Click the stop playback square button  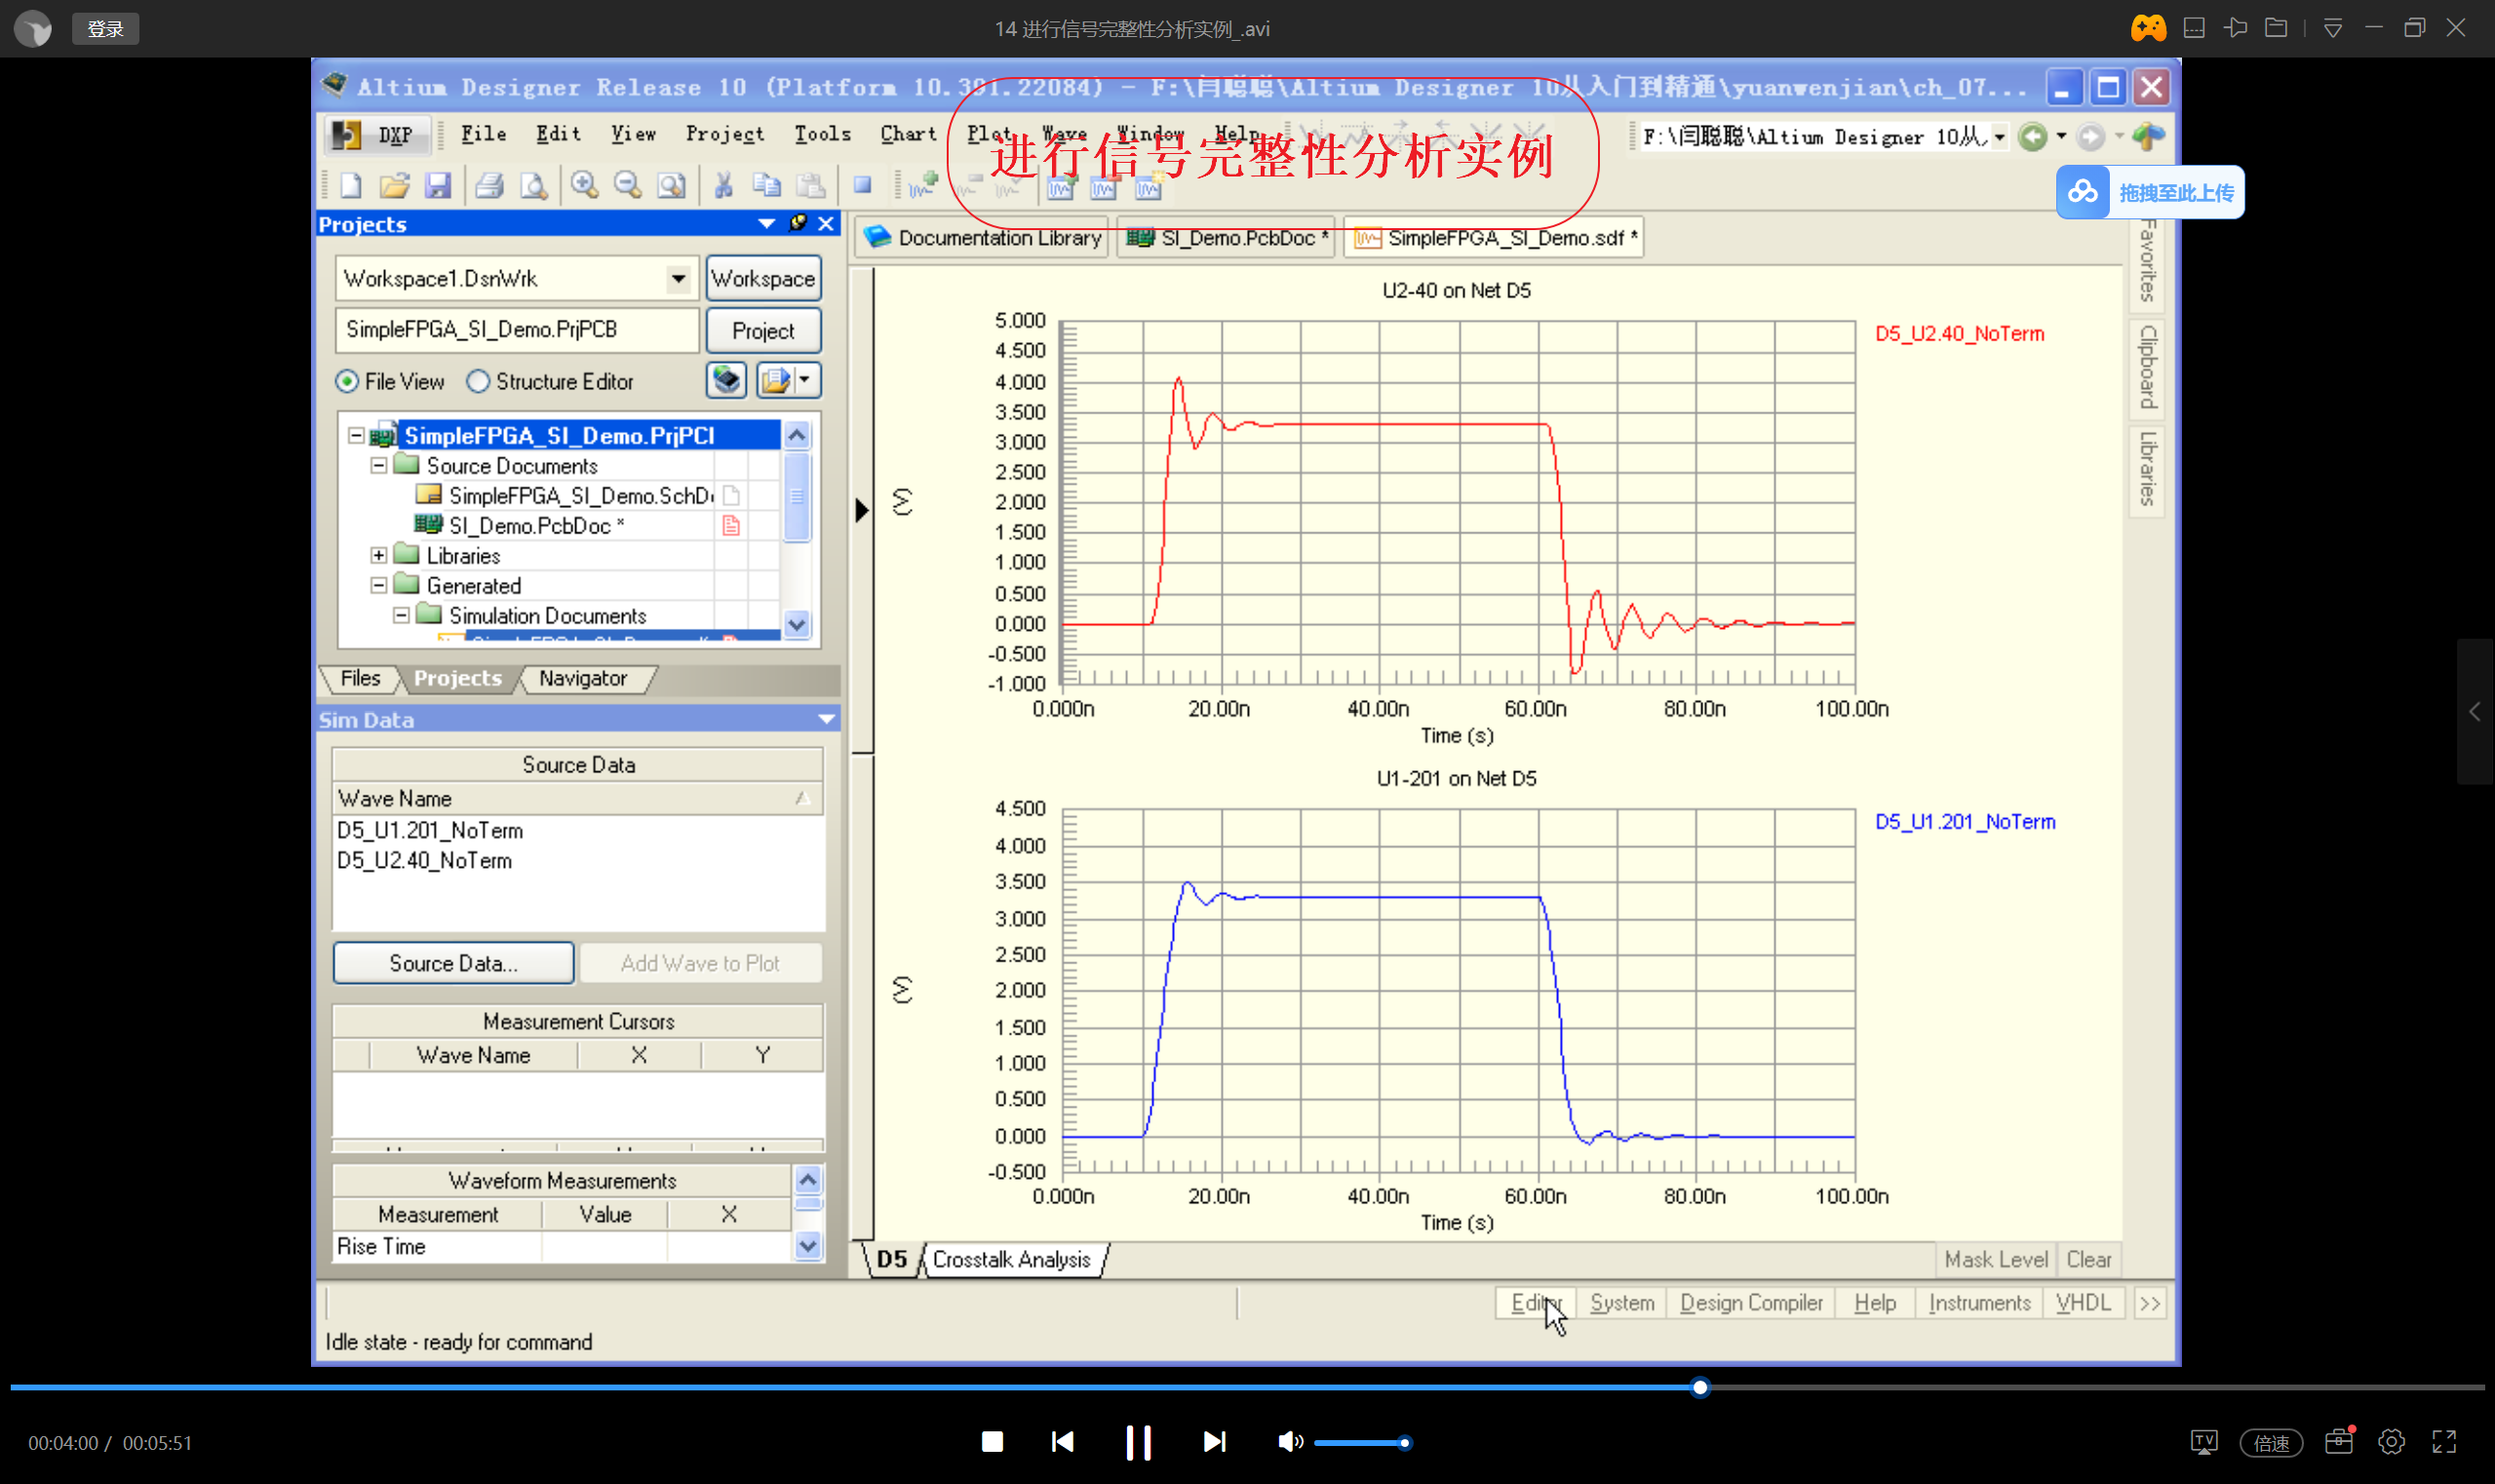992,1441
